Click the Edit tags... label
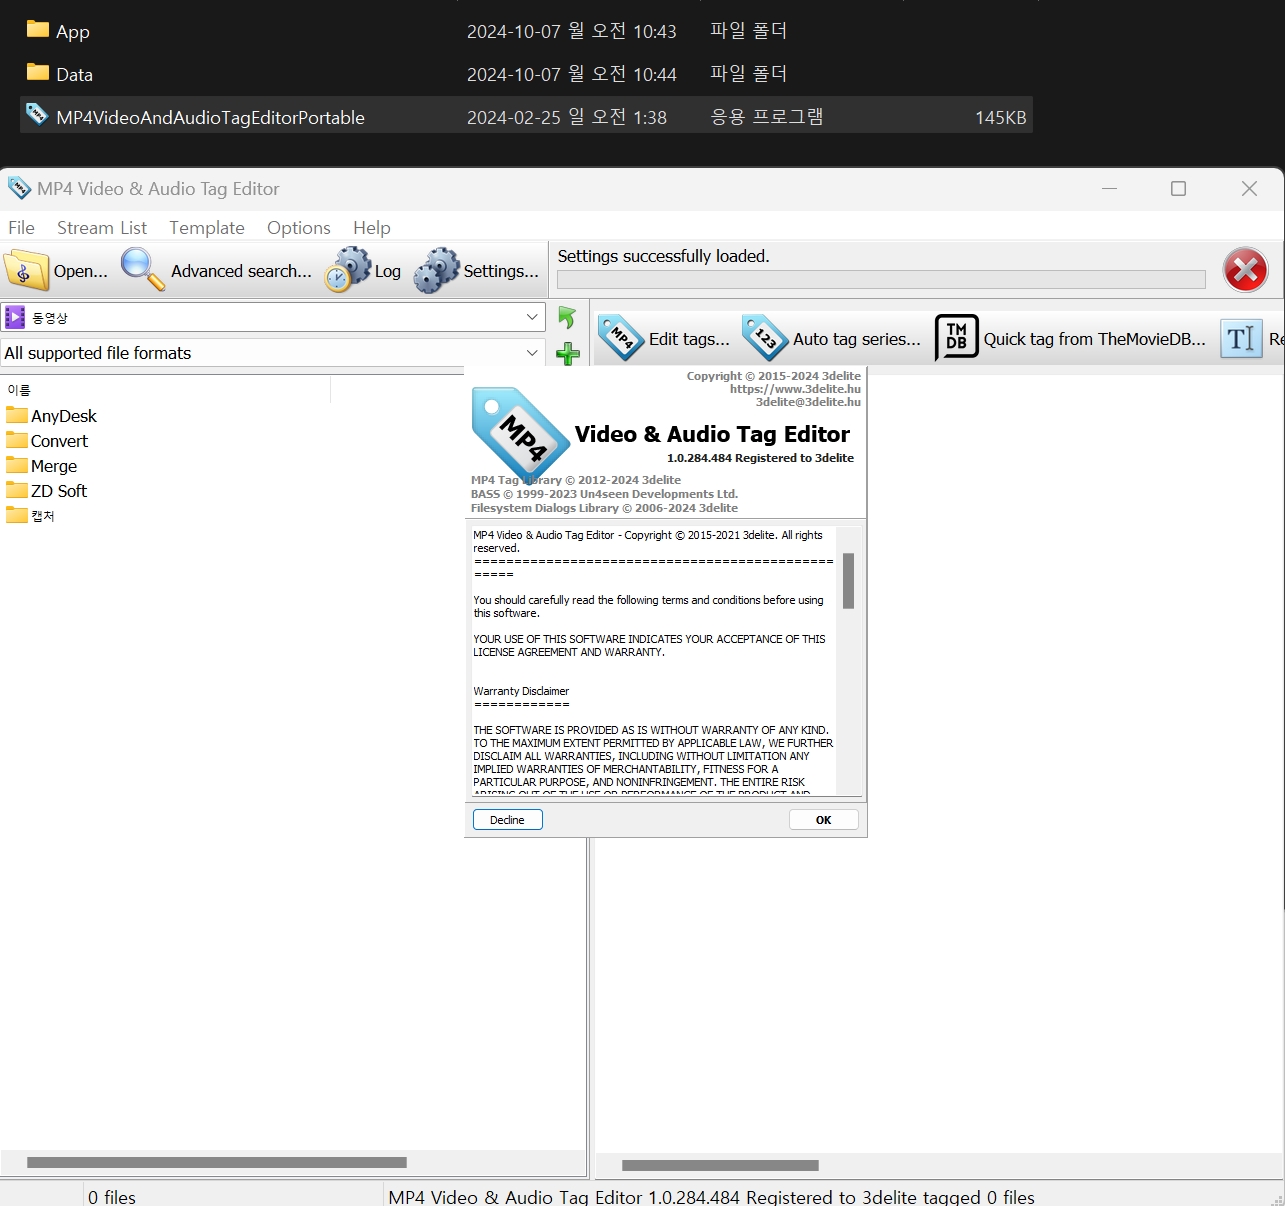The height and width of the screenshot is (1206, 1285). pos(689,339)
